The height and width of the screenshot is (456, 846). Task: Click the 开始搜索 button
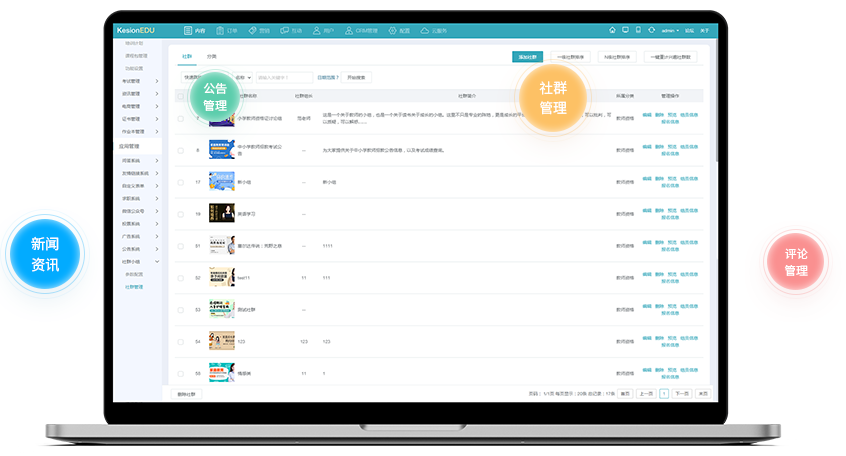pos(357,77)
